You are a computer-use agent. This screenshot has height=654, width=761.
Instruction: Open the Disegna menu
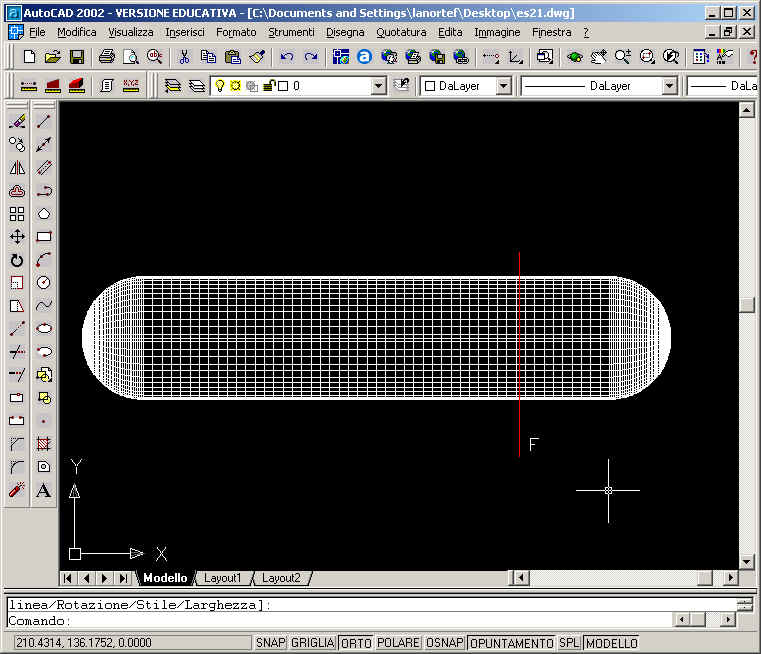click(345, 32)
